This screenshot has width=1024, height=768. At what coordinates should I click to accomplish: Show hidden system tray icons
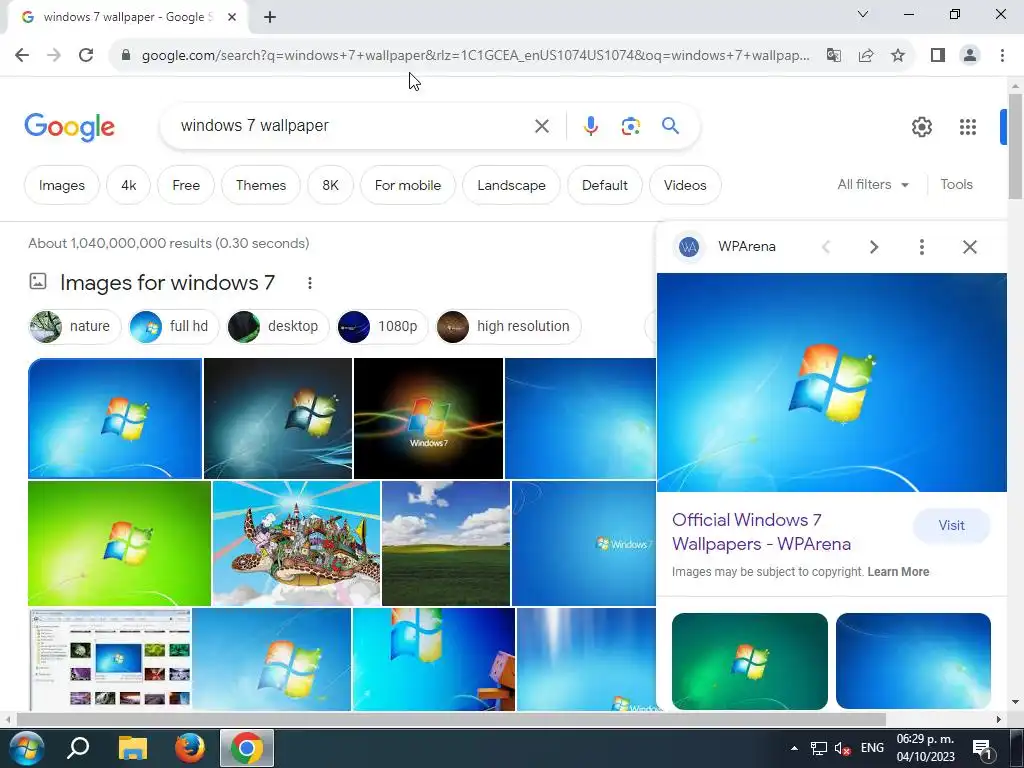pos(794,748)
